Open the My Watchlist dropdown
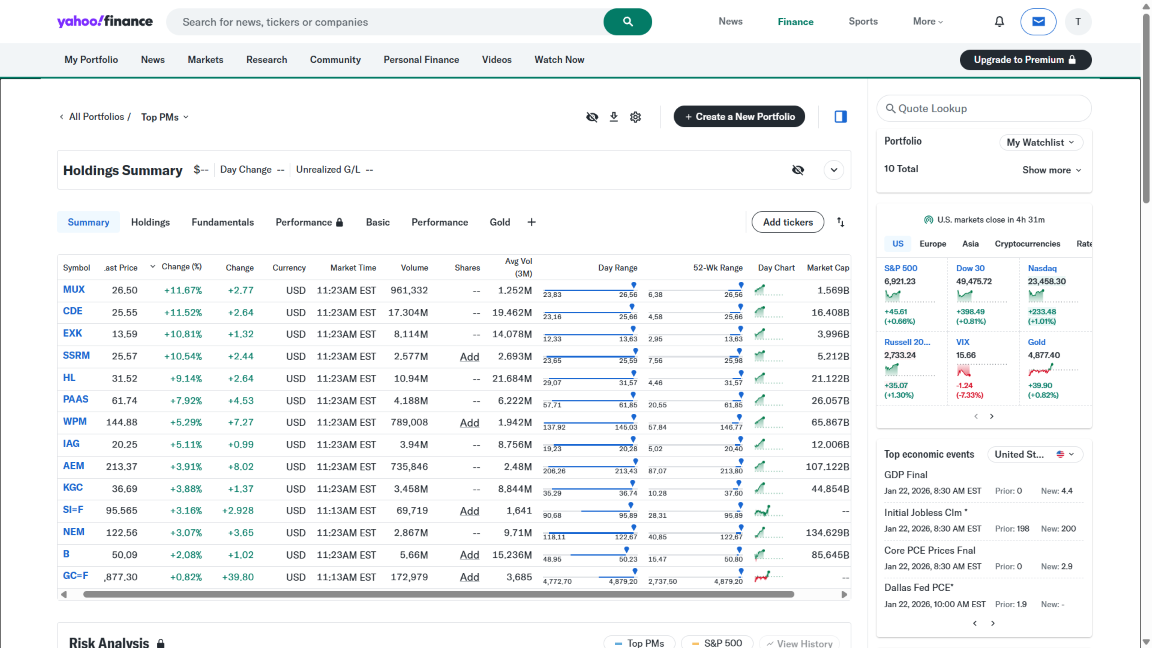Image resolution: width=1152 pixels, height=648 pixels. 1041,142
